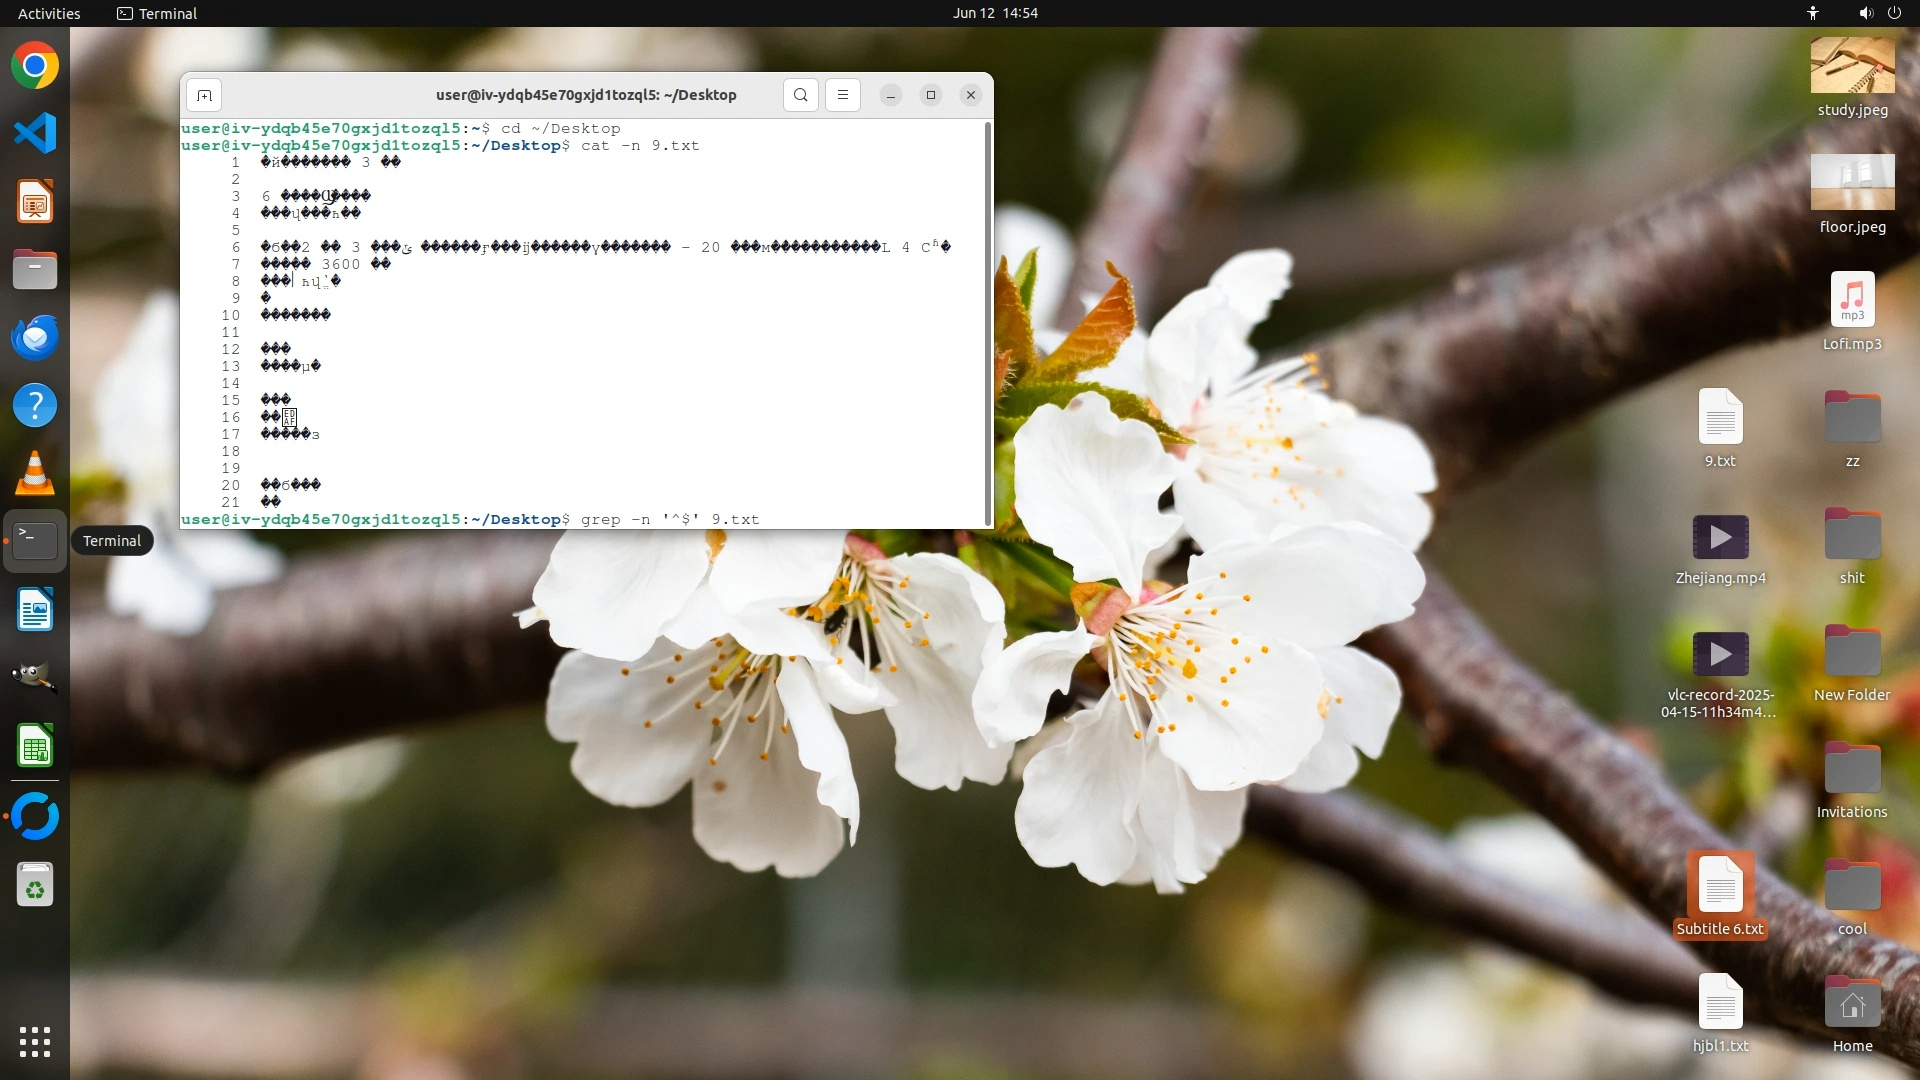The height and width of the screenshot is (1080, 1920).
Task: Show the applications grid
Action: coord(35,1042)
